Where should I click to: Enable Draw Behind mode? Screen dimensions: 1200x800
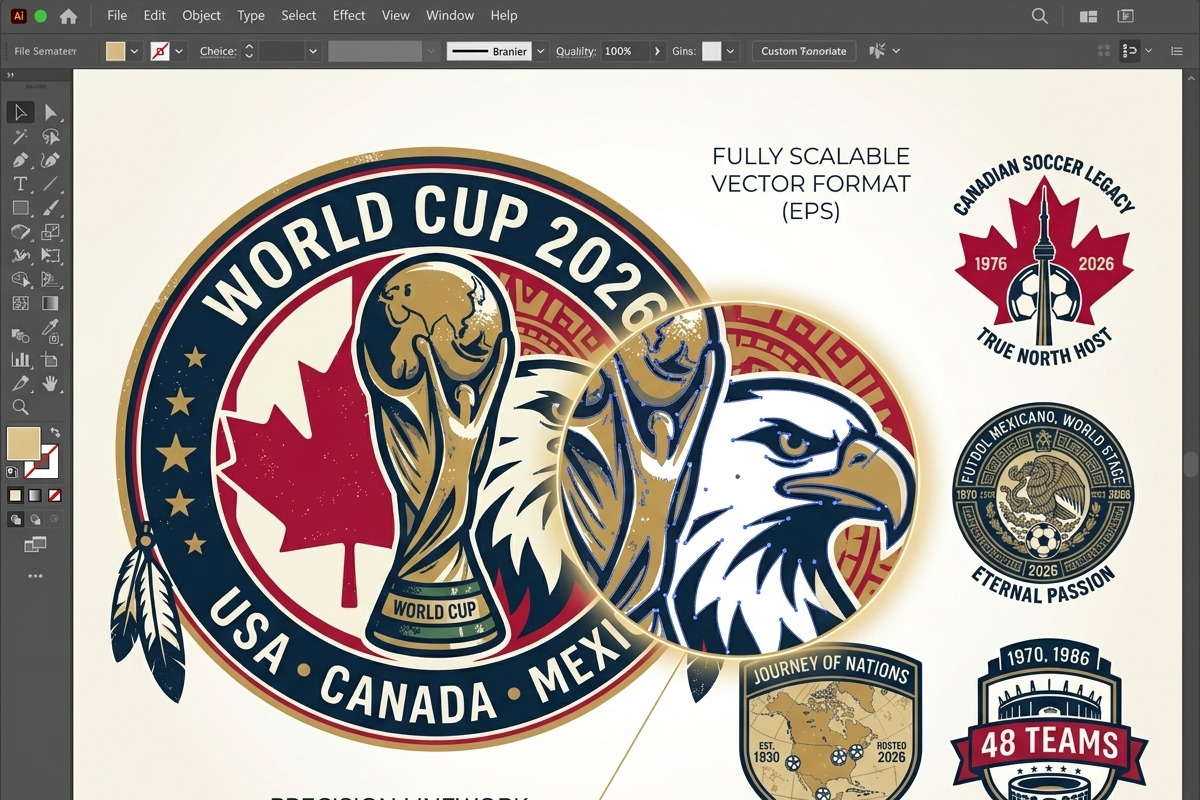click(35, 519)
